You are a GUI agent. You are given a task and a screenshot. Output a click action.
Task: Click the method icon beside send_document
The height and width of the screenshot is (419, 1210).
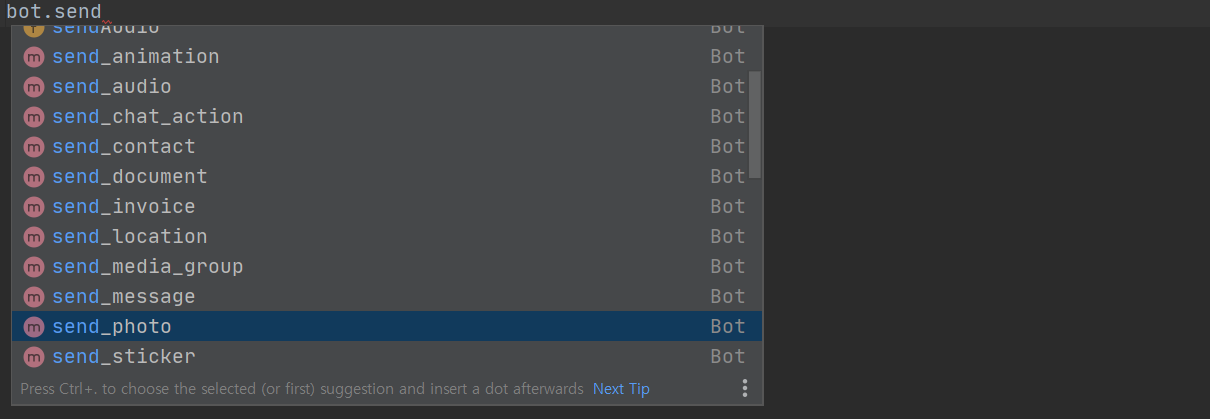tap(34, 177)
